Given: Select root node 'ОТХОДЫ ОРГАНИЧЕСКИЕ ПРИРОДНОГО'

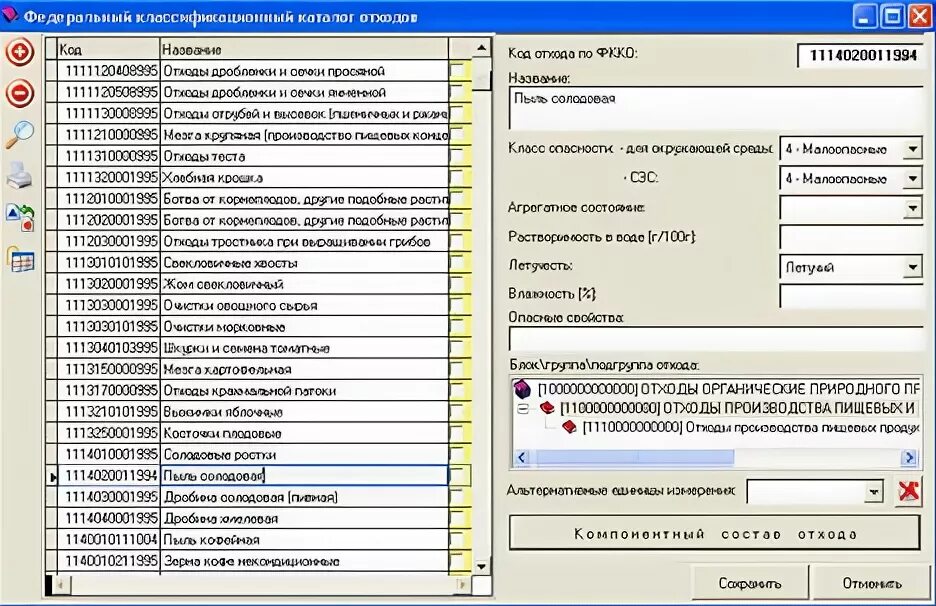Looking at the screenshot, I should click(x=728, y=389).
